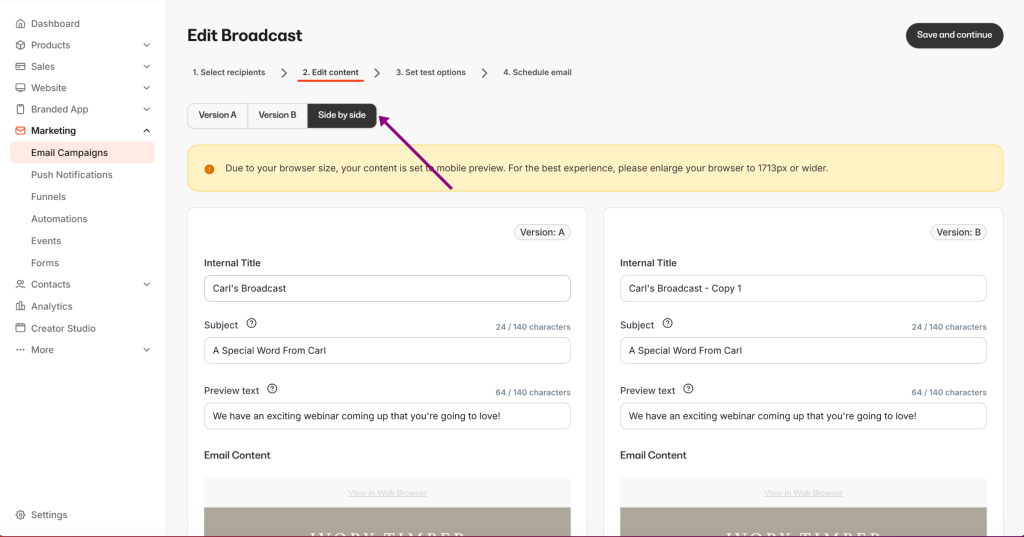Click the Edit Broadcast heading
The height and width of the screenshot is (537, 1024).
[x=245, y=35]
